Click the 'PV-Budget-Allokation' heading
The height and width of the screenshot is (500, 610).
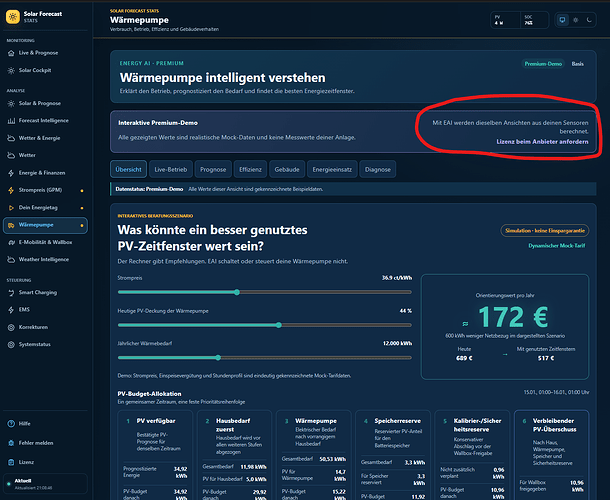[x=149, y=394]
